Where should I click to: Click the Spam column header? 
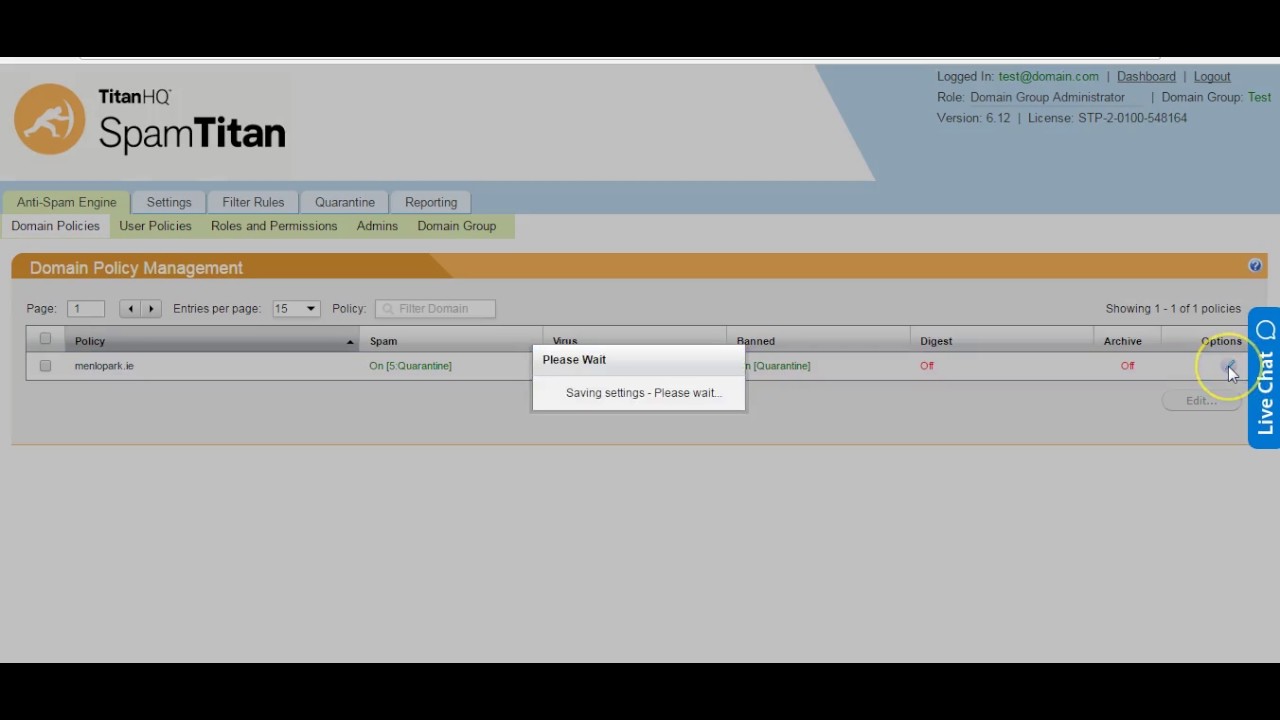click(451, 341)
